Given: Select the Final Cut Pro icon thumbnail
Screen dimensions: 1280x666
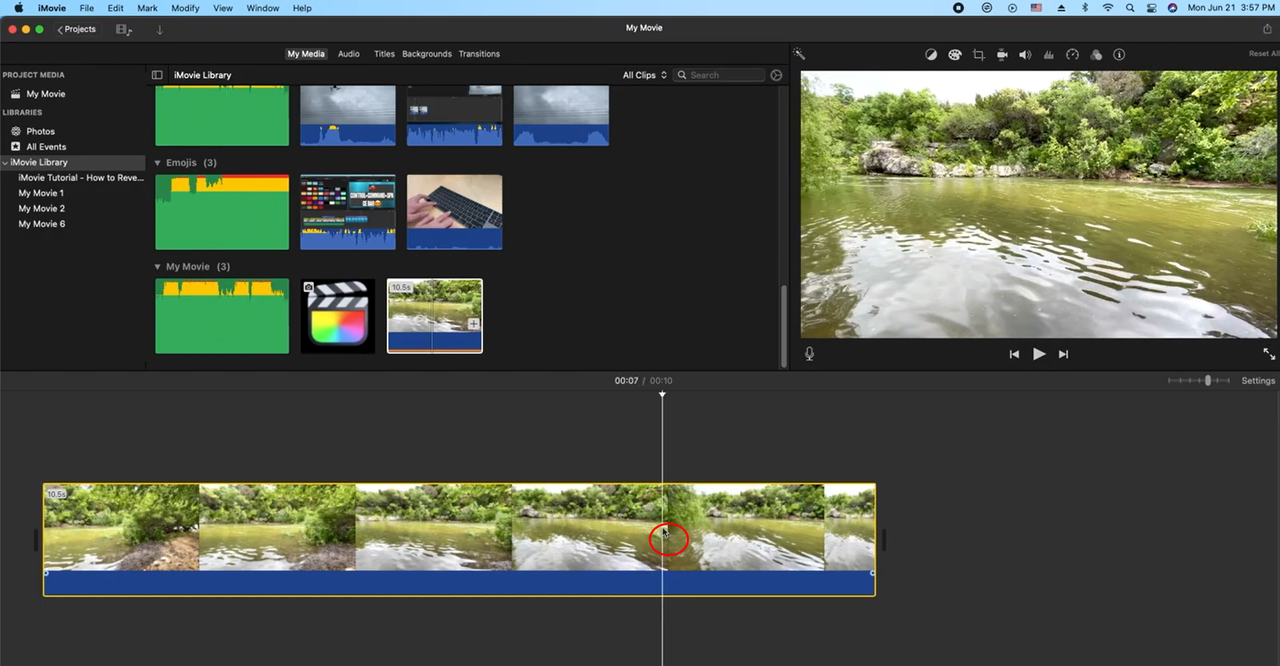Looking at the screenshot, I should pyautogui.click(x=338, y=316).
